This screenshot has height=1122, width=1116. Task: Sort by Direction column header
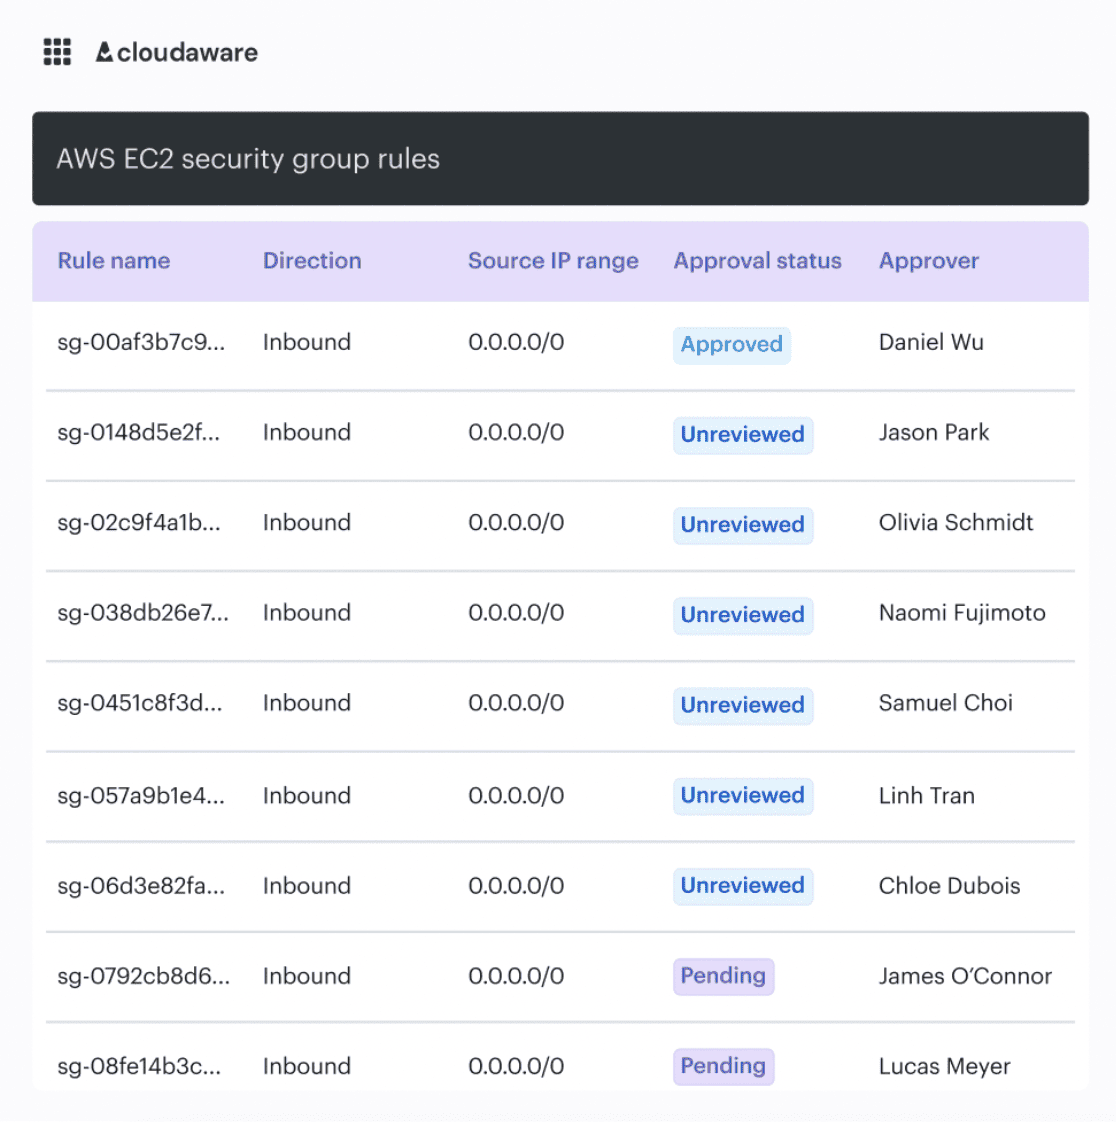coord(311,261)
